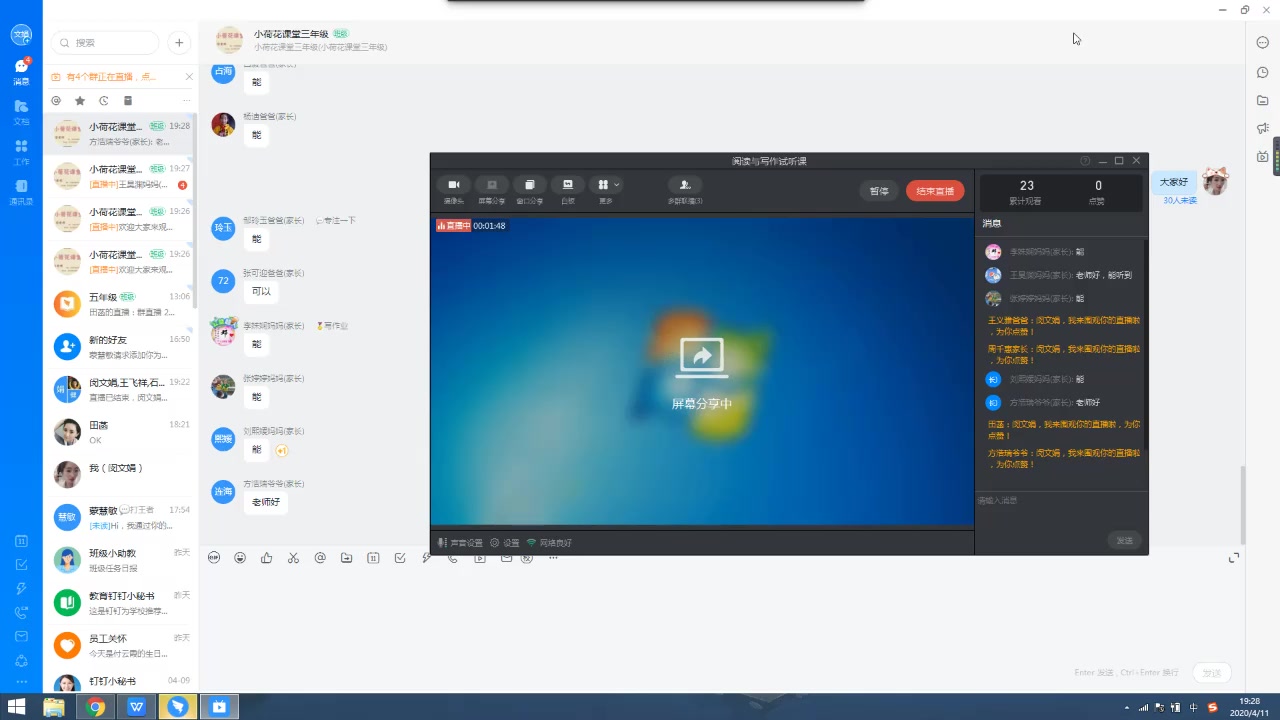Click the thumbs-up icon in chat toolbar
This screenshot has width=1280, height=720.
tap(266, 558)
